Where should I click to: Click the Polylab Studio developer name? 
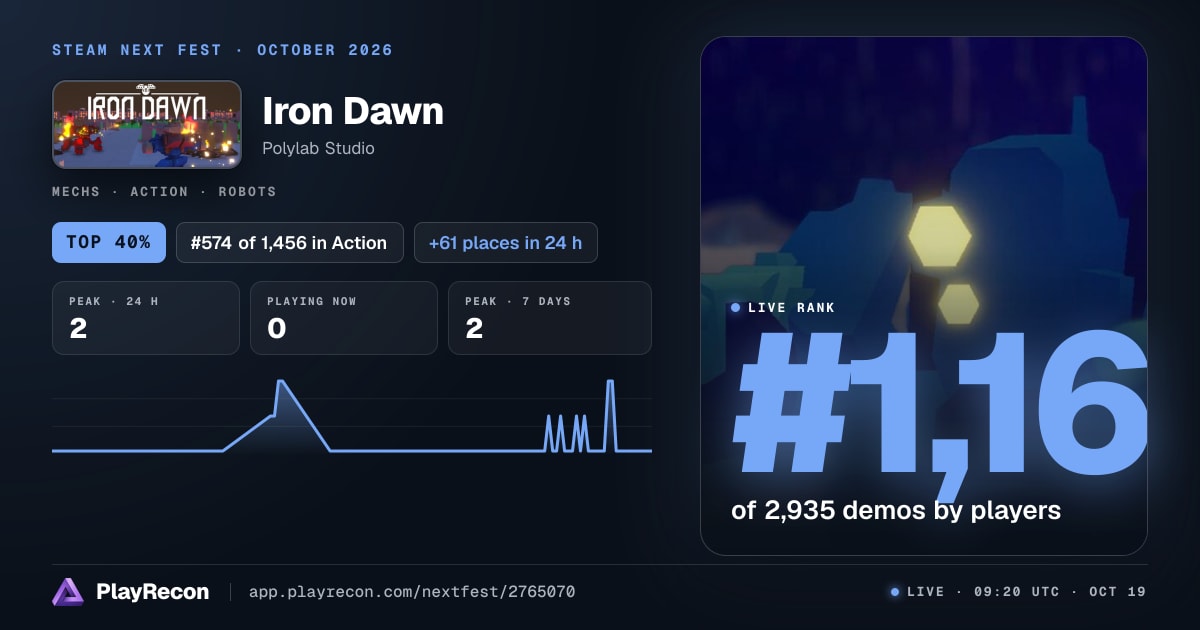[318, 148]
